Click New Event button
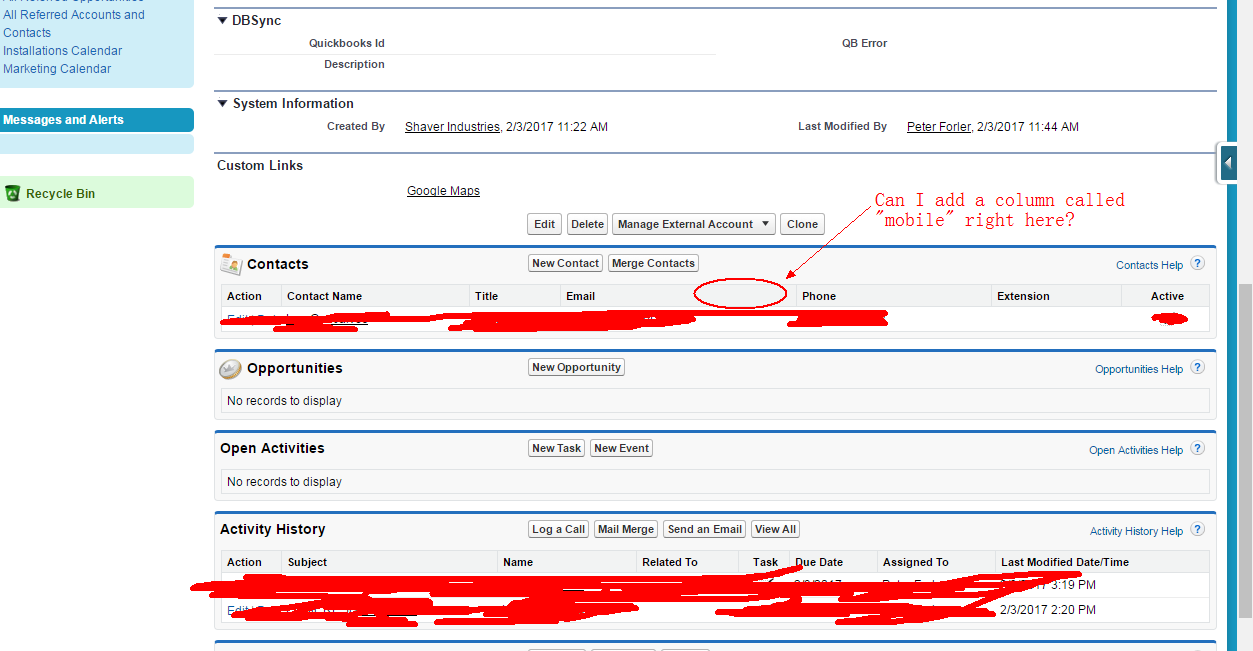Viewport: 1253px width, 651px height. click(x=621, y=448)
